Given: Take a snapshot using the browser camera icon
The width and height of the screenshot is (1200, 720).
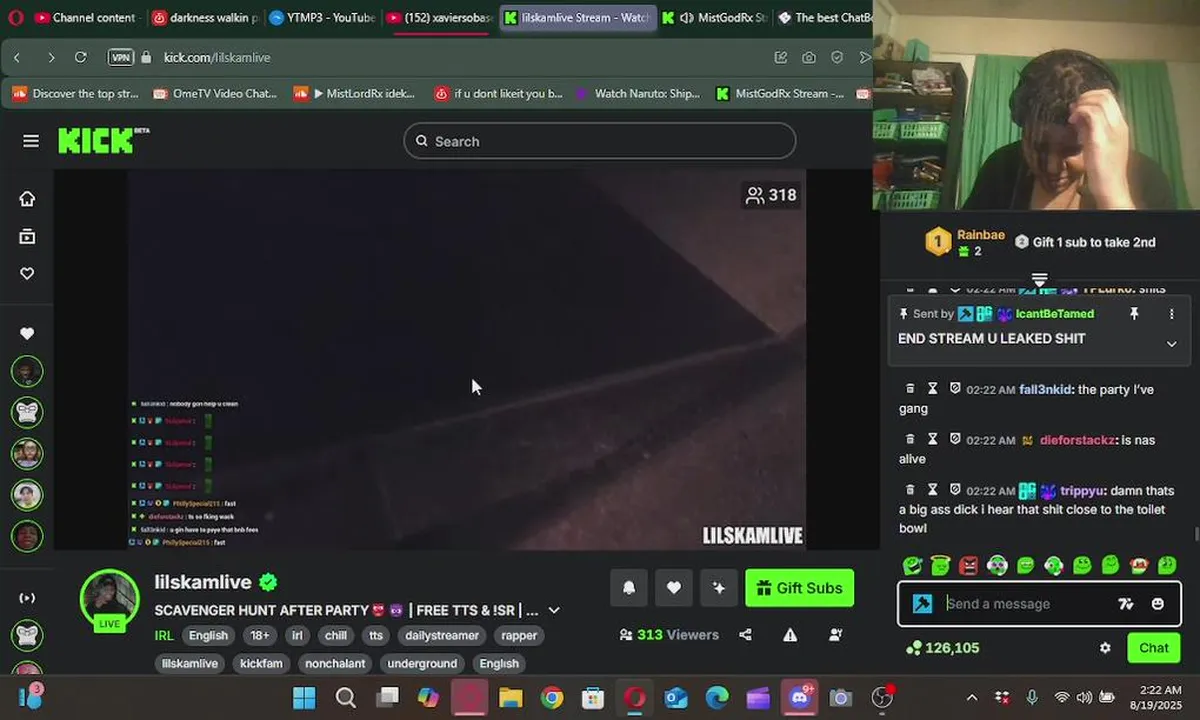Looking at the screenshot, I should [x=808, y=57].
